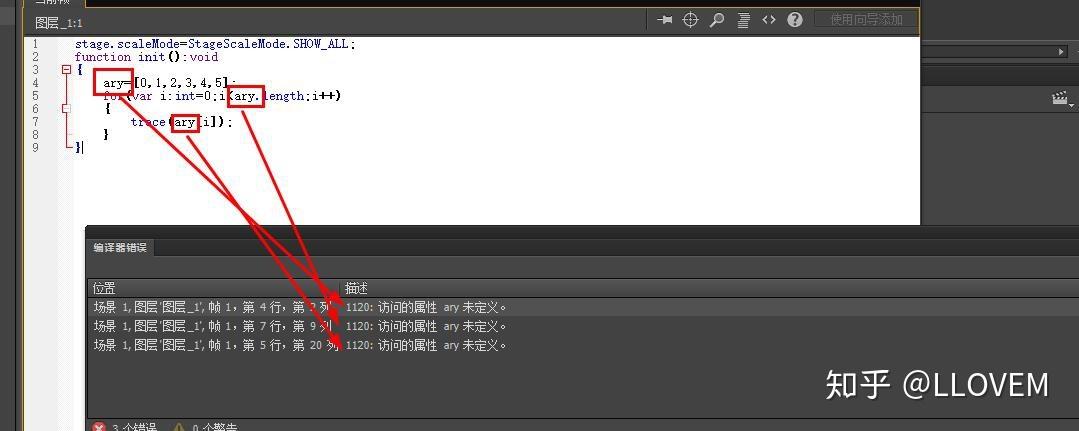Open the scene clapperboard dropdown
This screenshot has width=1079, height=431.
1062,99
